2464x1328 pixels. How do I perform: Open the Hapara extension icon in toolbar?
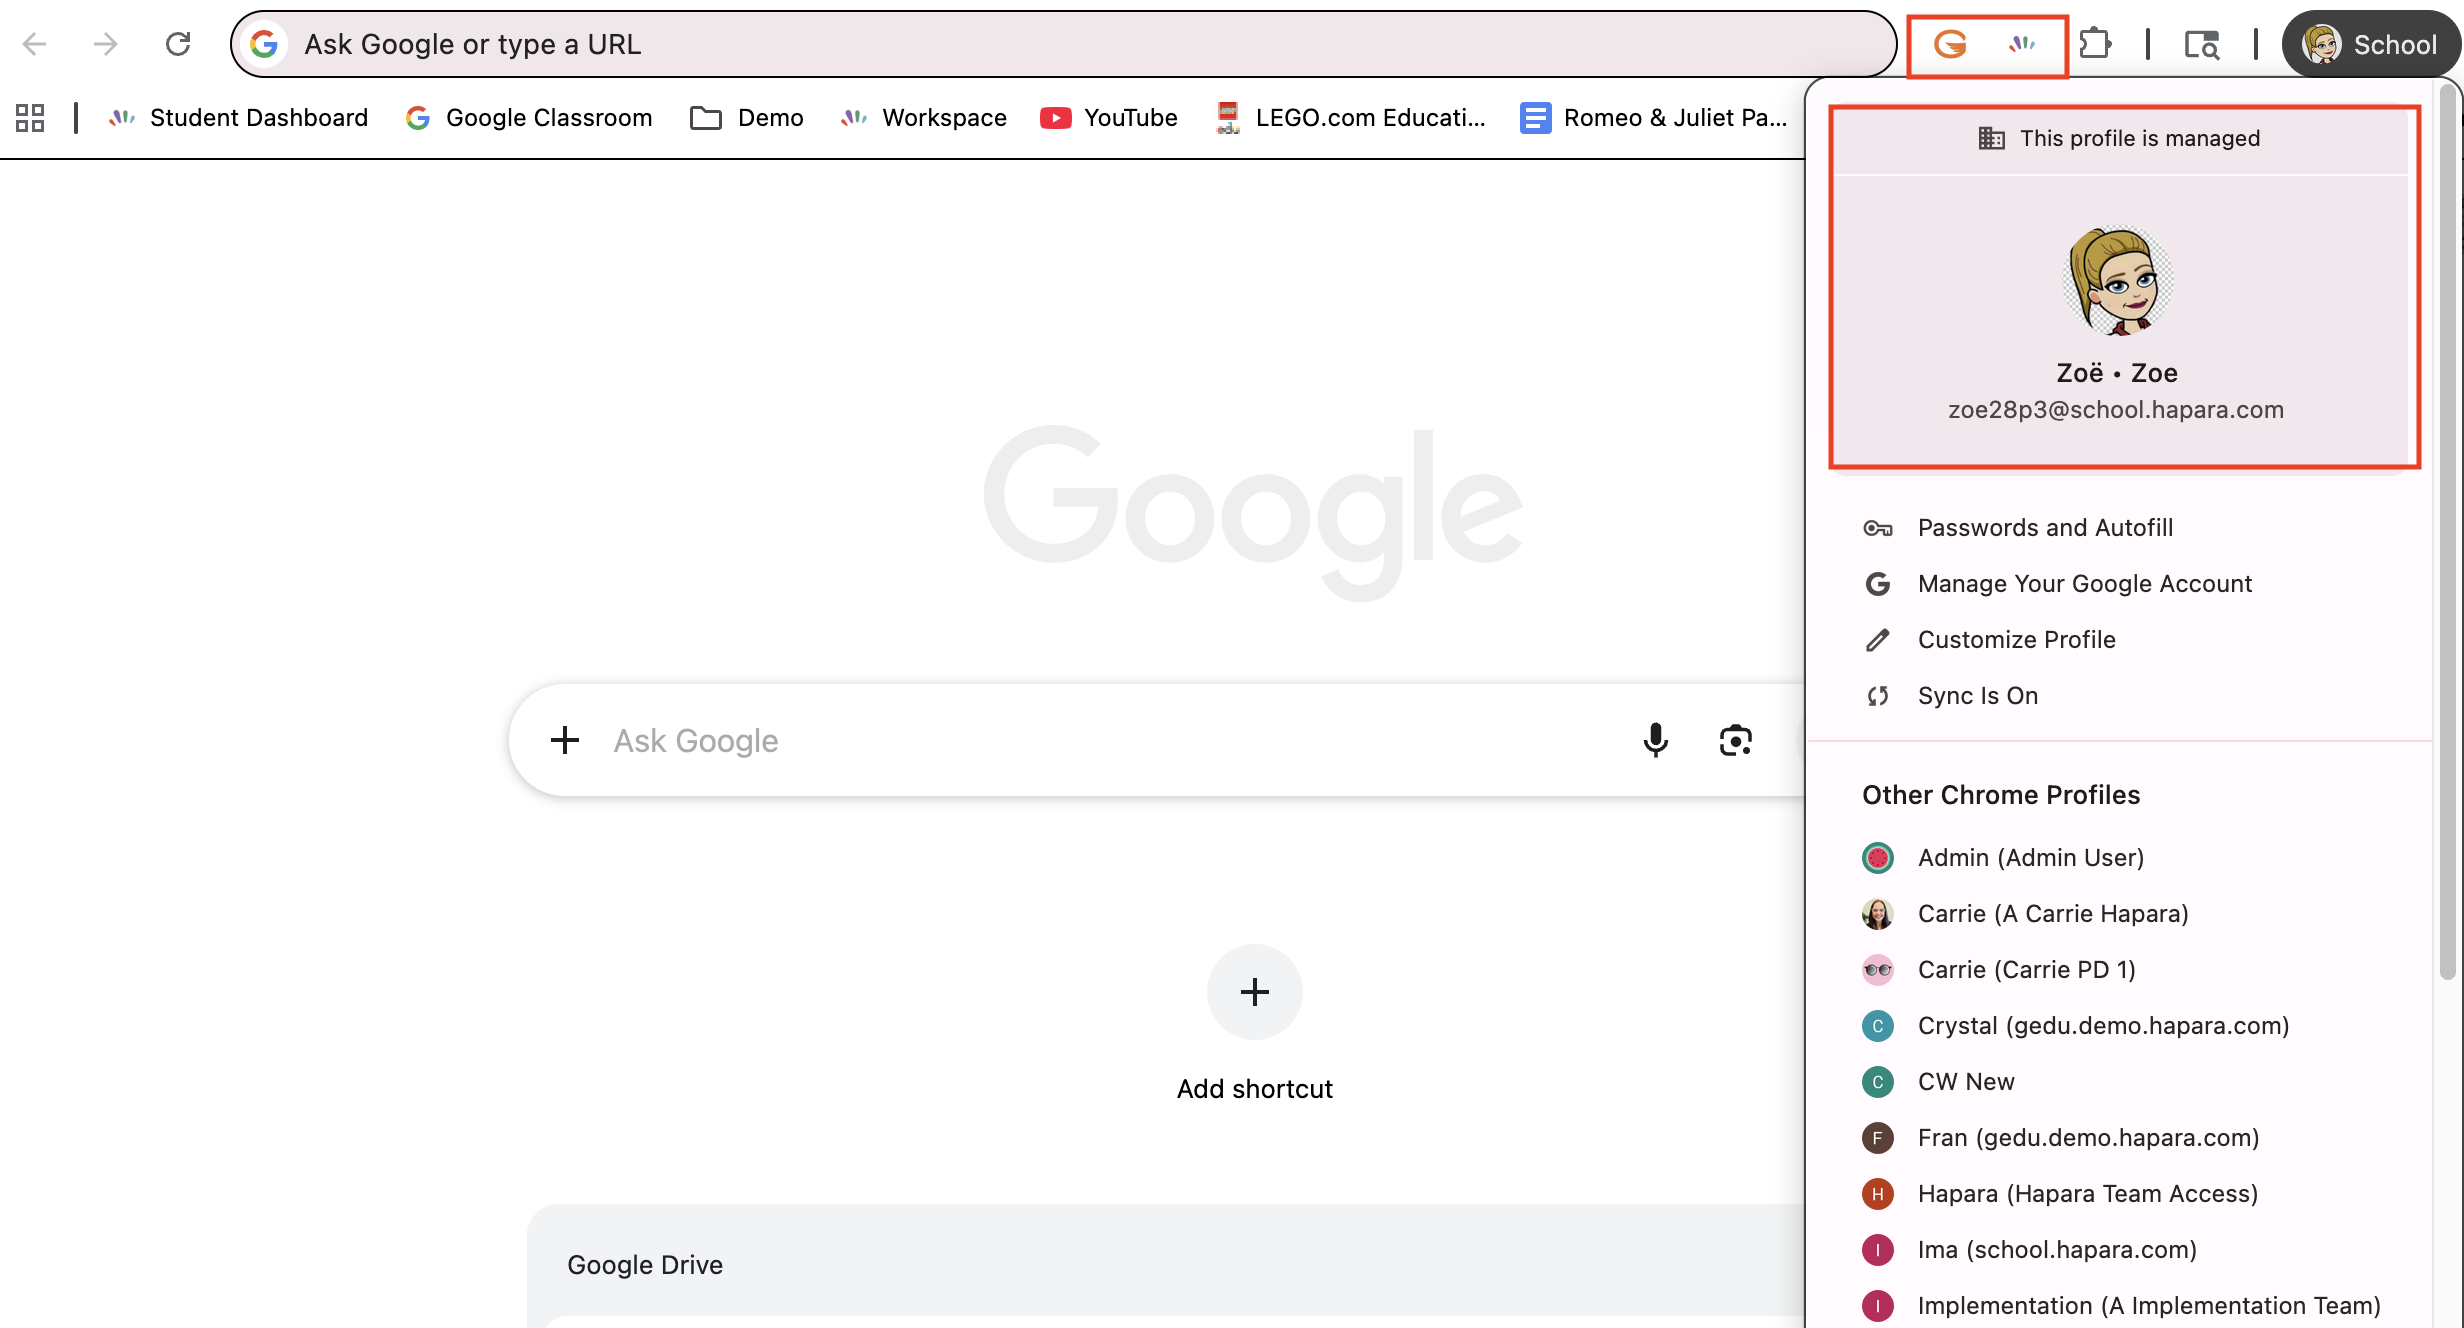click(x=2023, y=44)
